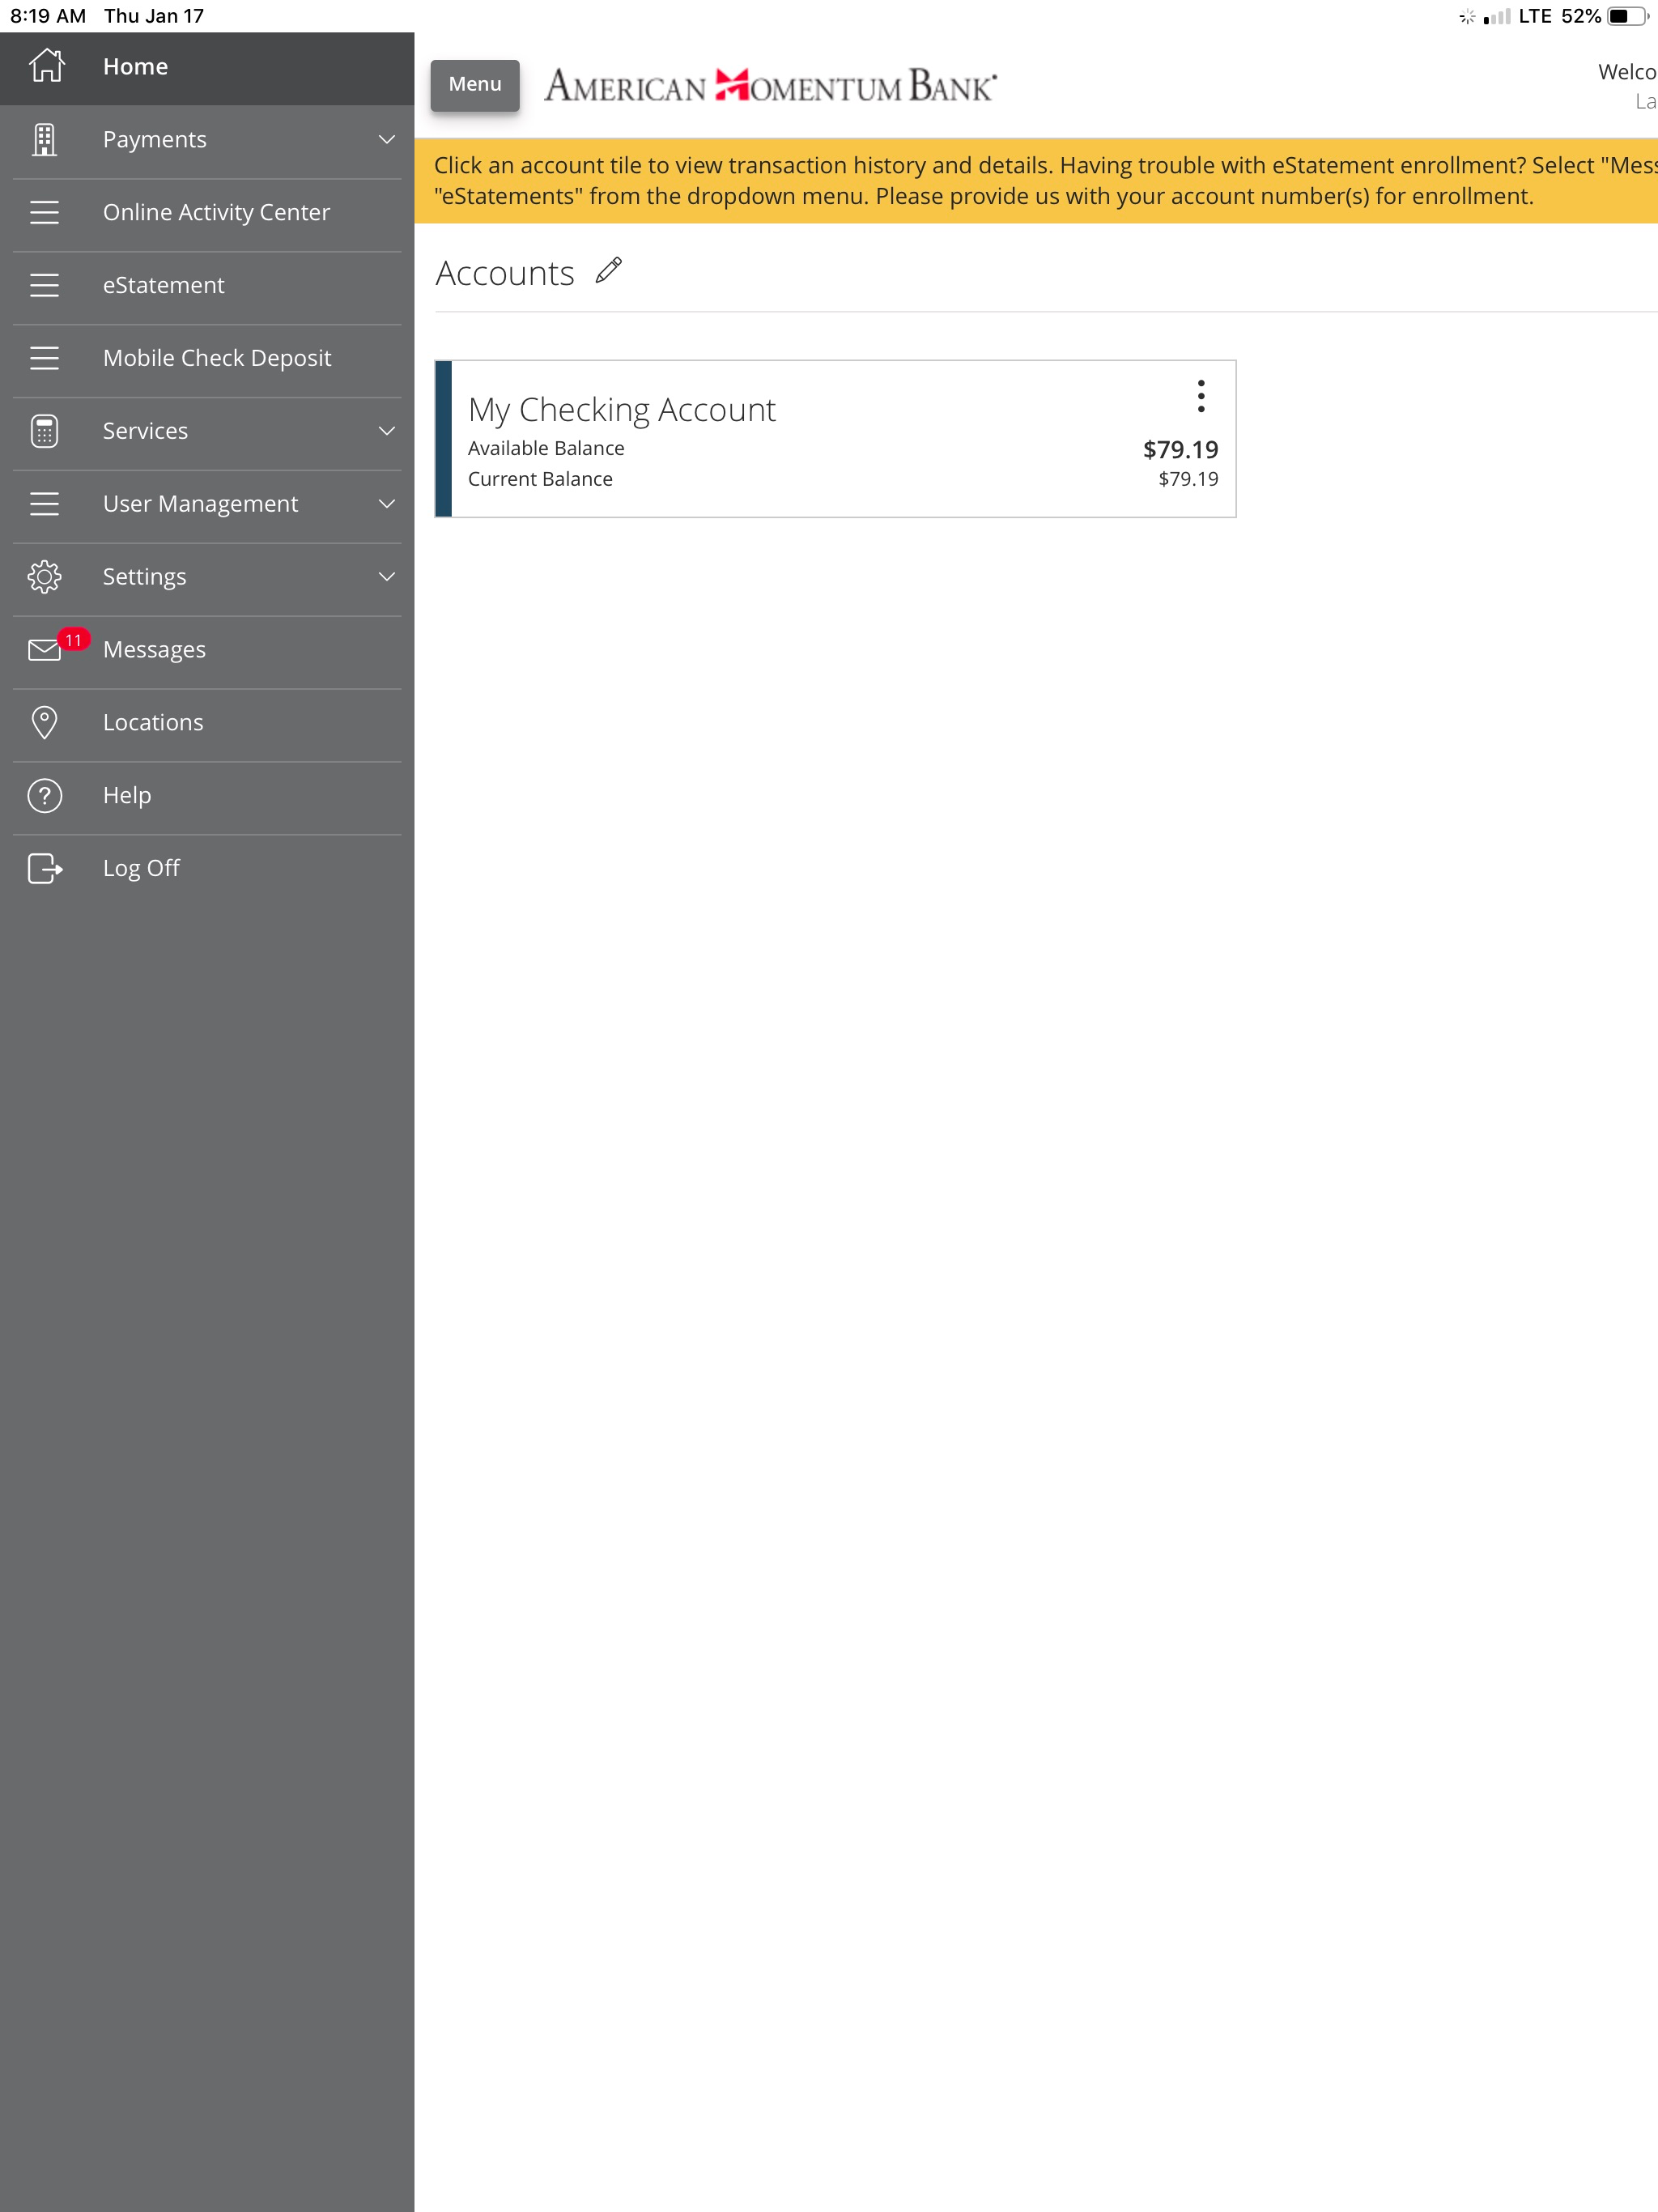
Task: Click the Menu button
Action: [x=475, y=85]
